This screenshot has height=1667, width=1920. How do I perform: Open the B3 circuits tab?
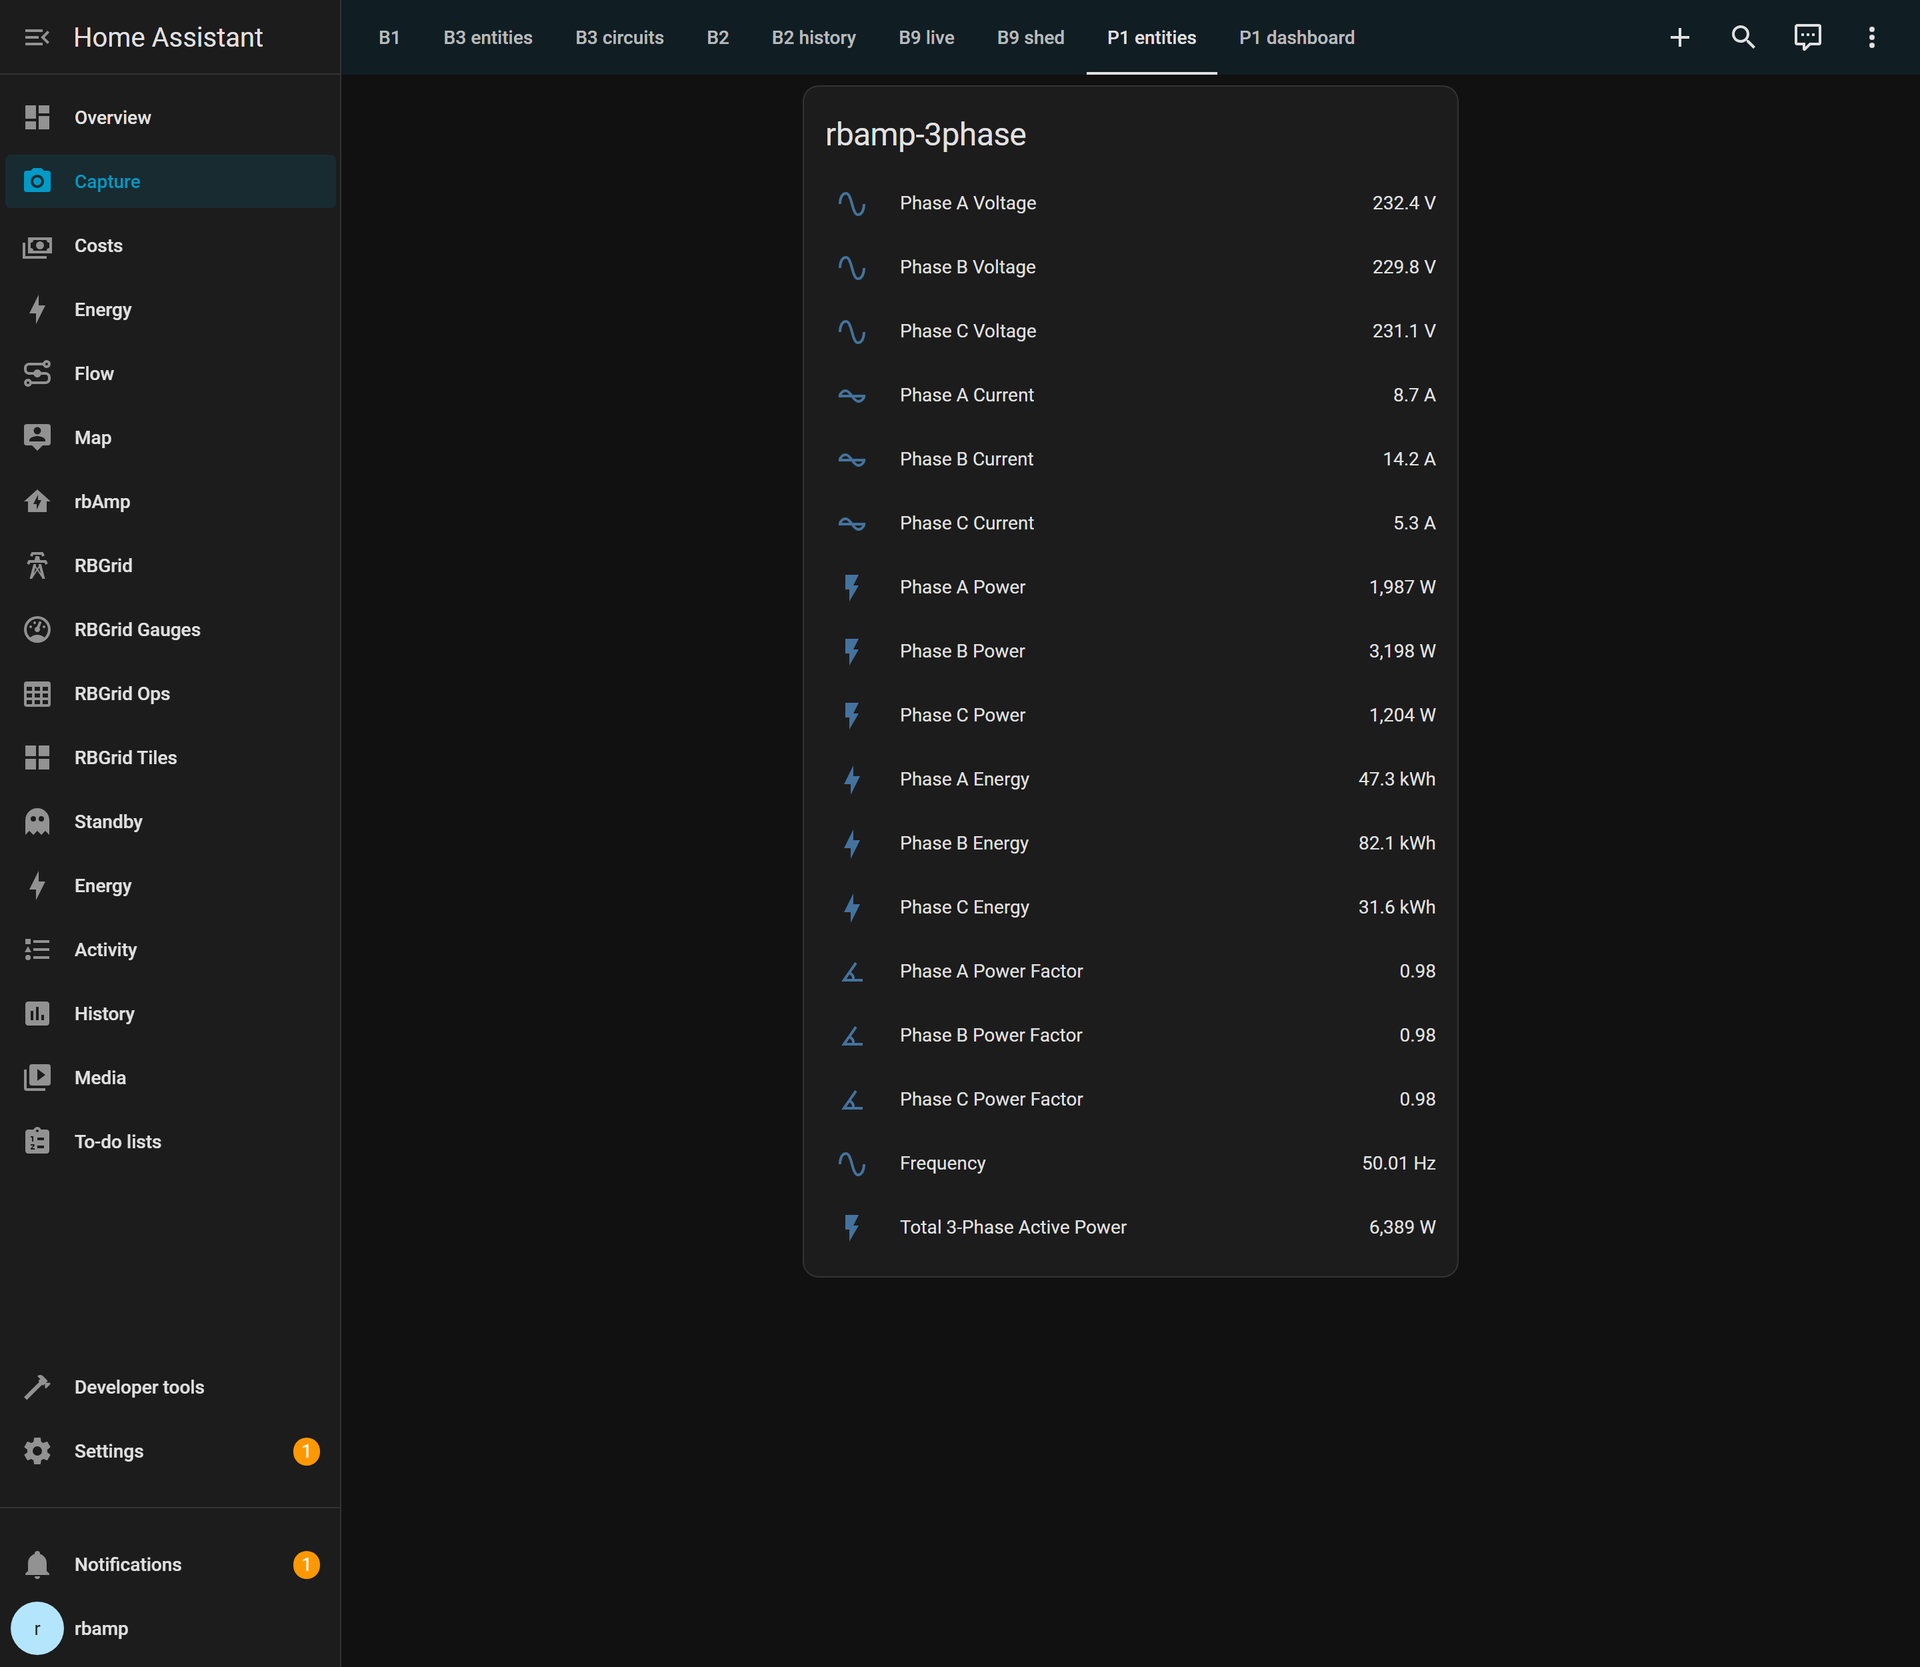pyautogui.click(x=620, y=37)
